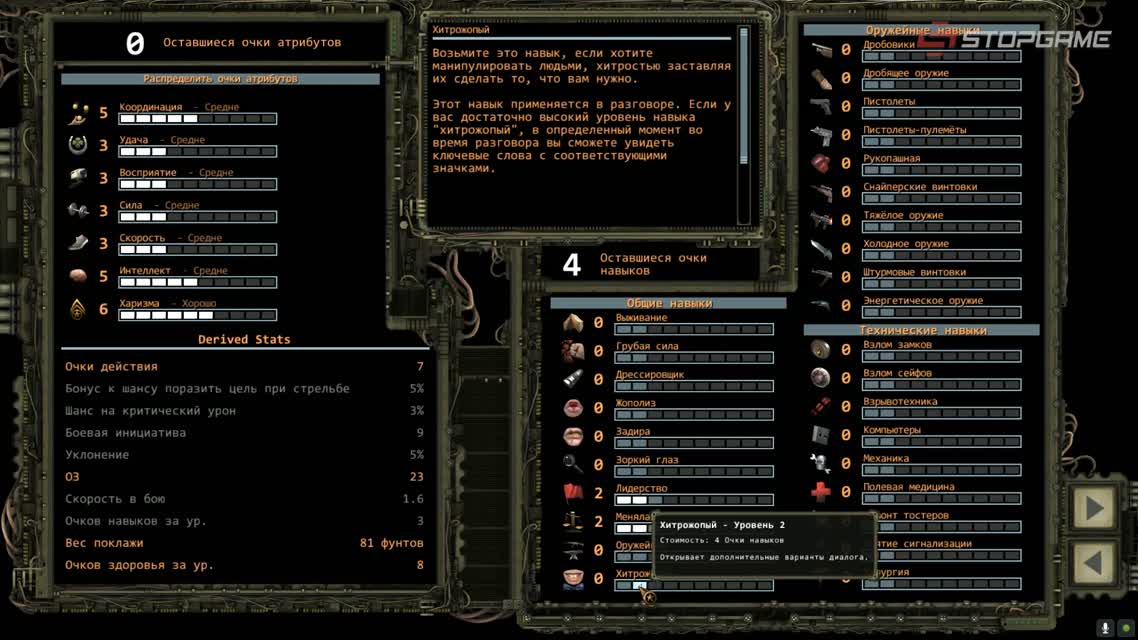Select the Энергетическое оружие icon
1138x640 pixels.
[821, 305]
